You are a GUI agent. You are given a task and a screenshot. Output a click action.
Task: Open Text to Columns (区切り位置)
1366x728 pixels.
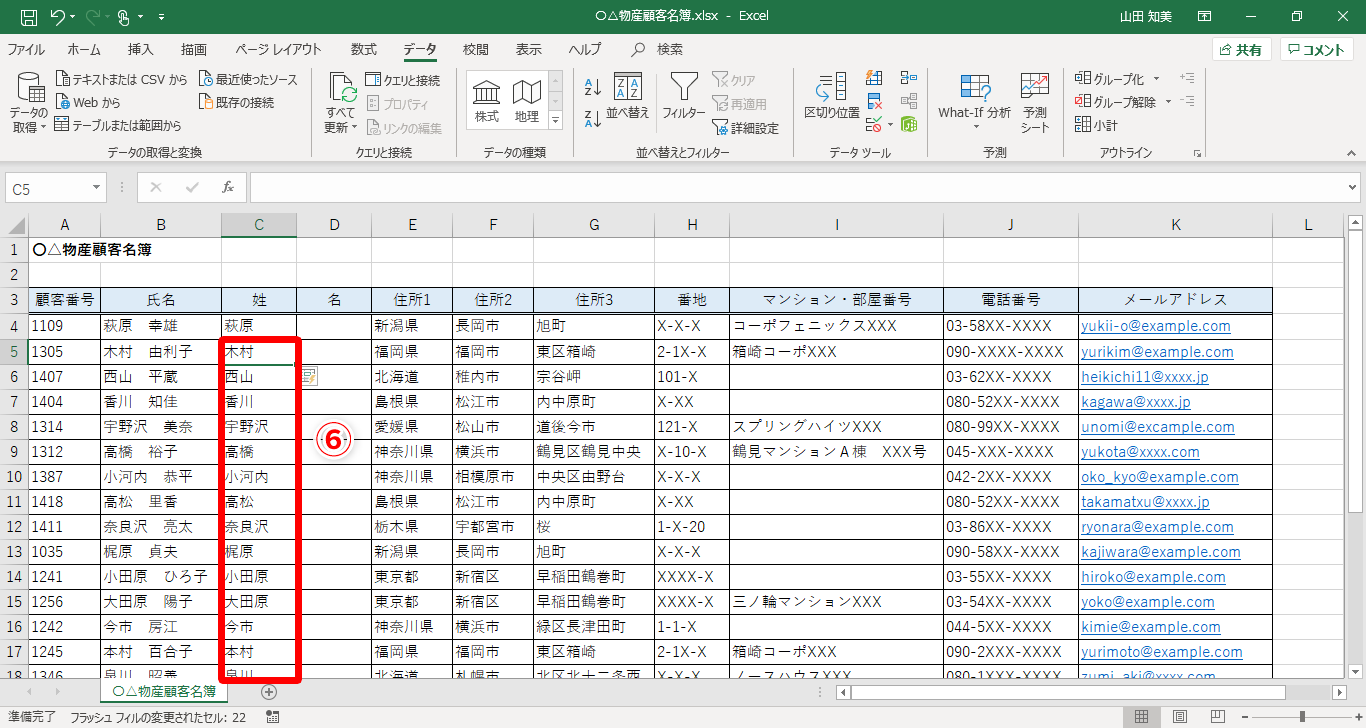(831, 97)
